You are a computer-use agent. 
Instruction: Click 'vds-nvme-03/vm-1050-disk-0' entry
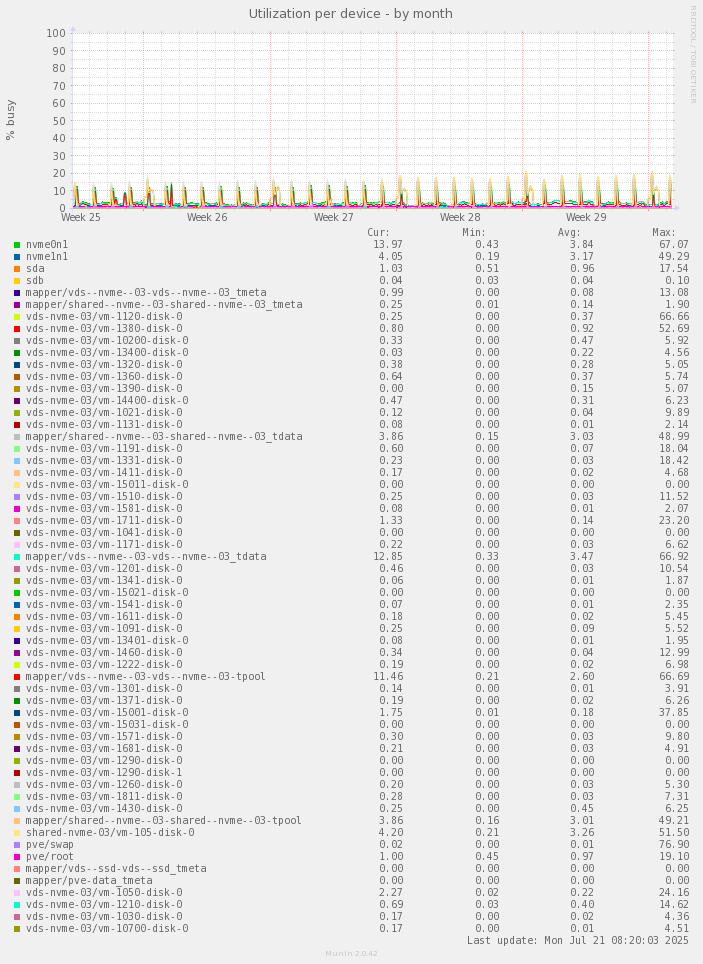(104, 892)
